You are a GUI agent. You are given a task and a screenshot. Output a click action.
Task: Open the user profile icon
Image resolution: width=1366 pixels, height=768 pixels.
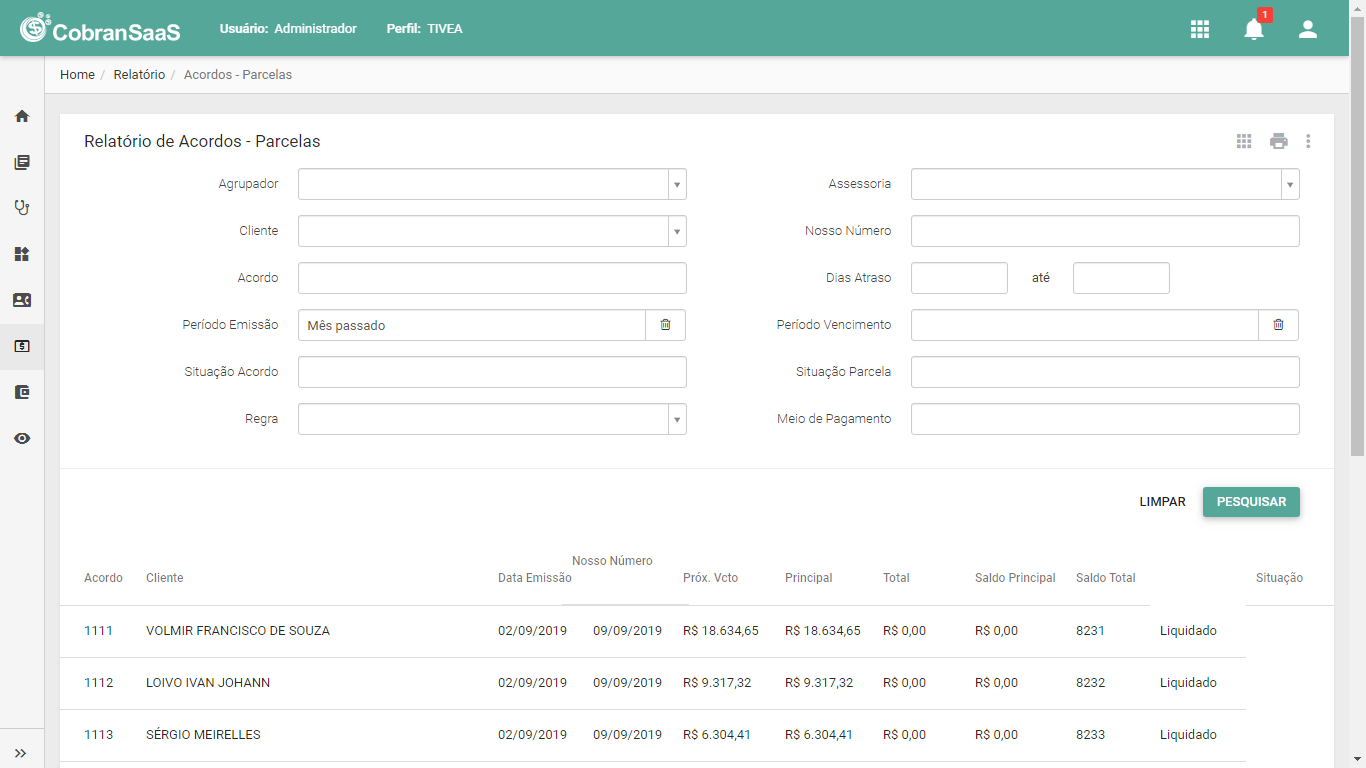[1308, 29]
